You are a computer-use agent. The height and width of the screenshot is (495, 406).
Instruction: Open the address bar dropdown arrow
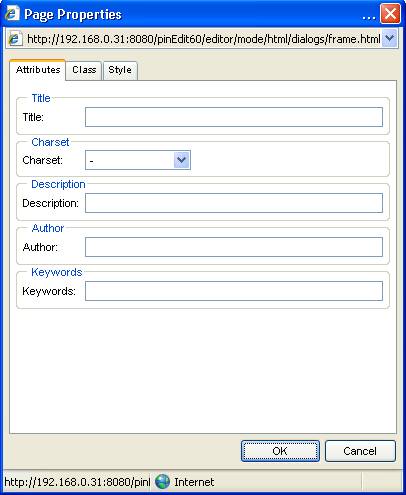tap(389, 39)
